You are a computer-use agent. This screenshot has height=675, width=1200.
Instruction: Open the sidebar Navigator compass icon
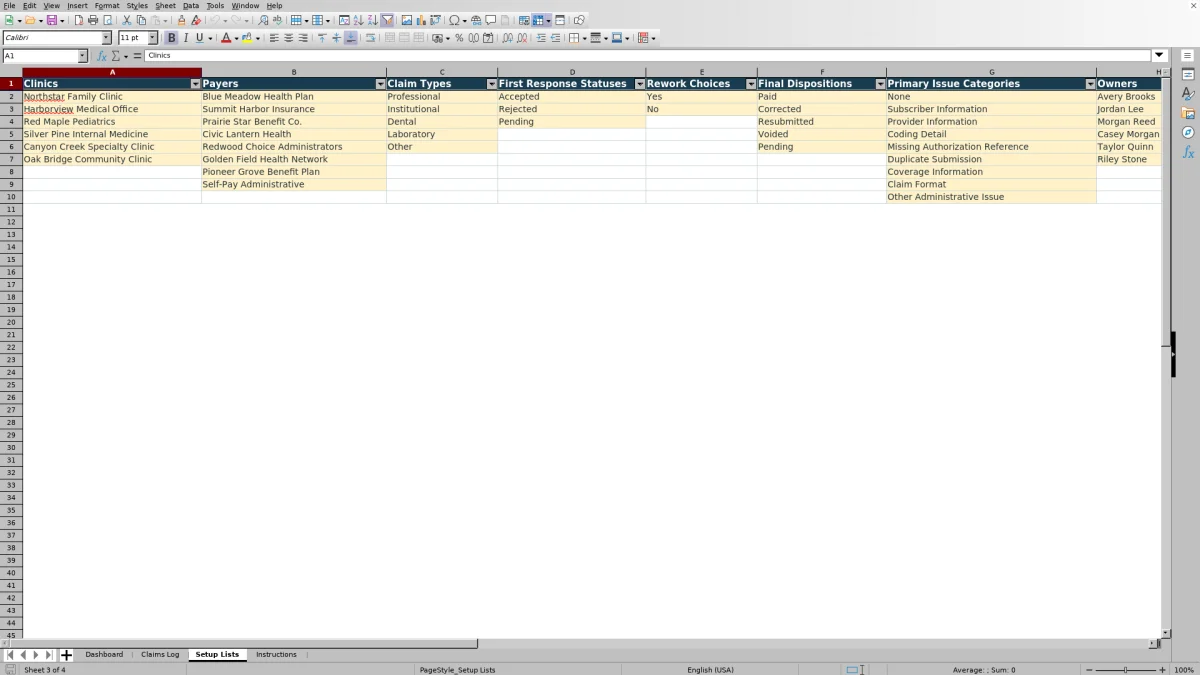pyautogui.click(x=1188, y=132)
